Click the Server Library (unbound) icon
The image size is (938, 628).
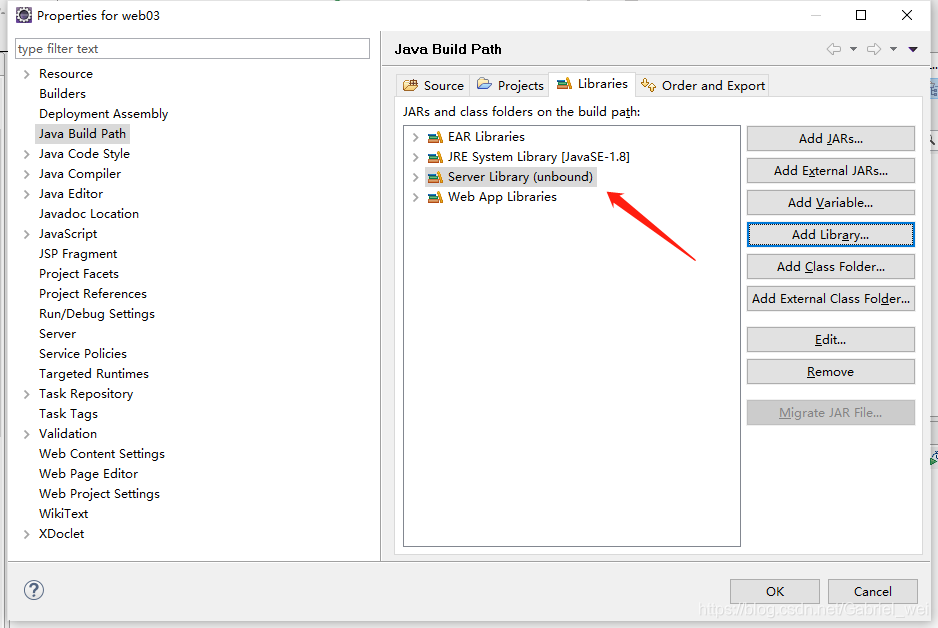(x=435, y=177)
